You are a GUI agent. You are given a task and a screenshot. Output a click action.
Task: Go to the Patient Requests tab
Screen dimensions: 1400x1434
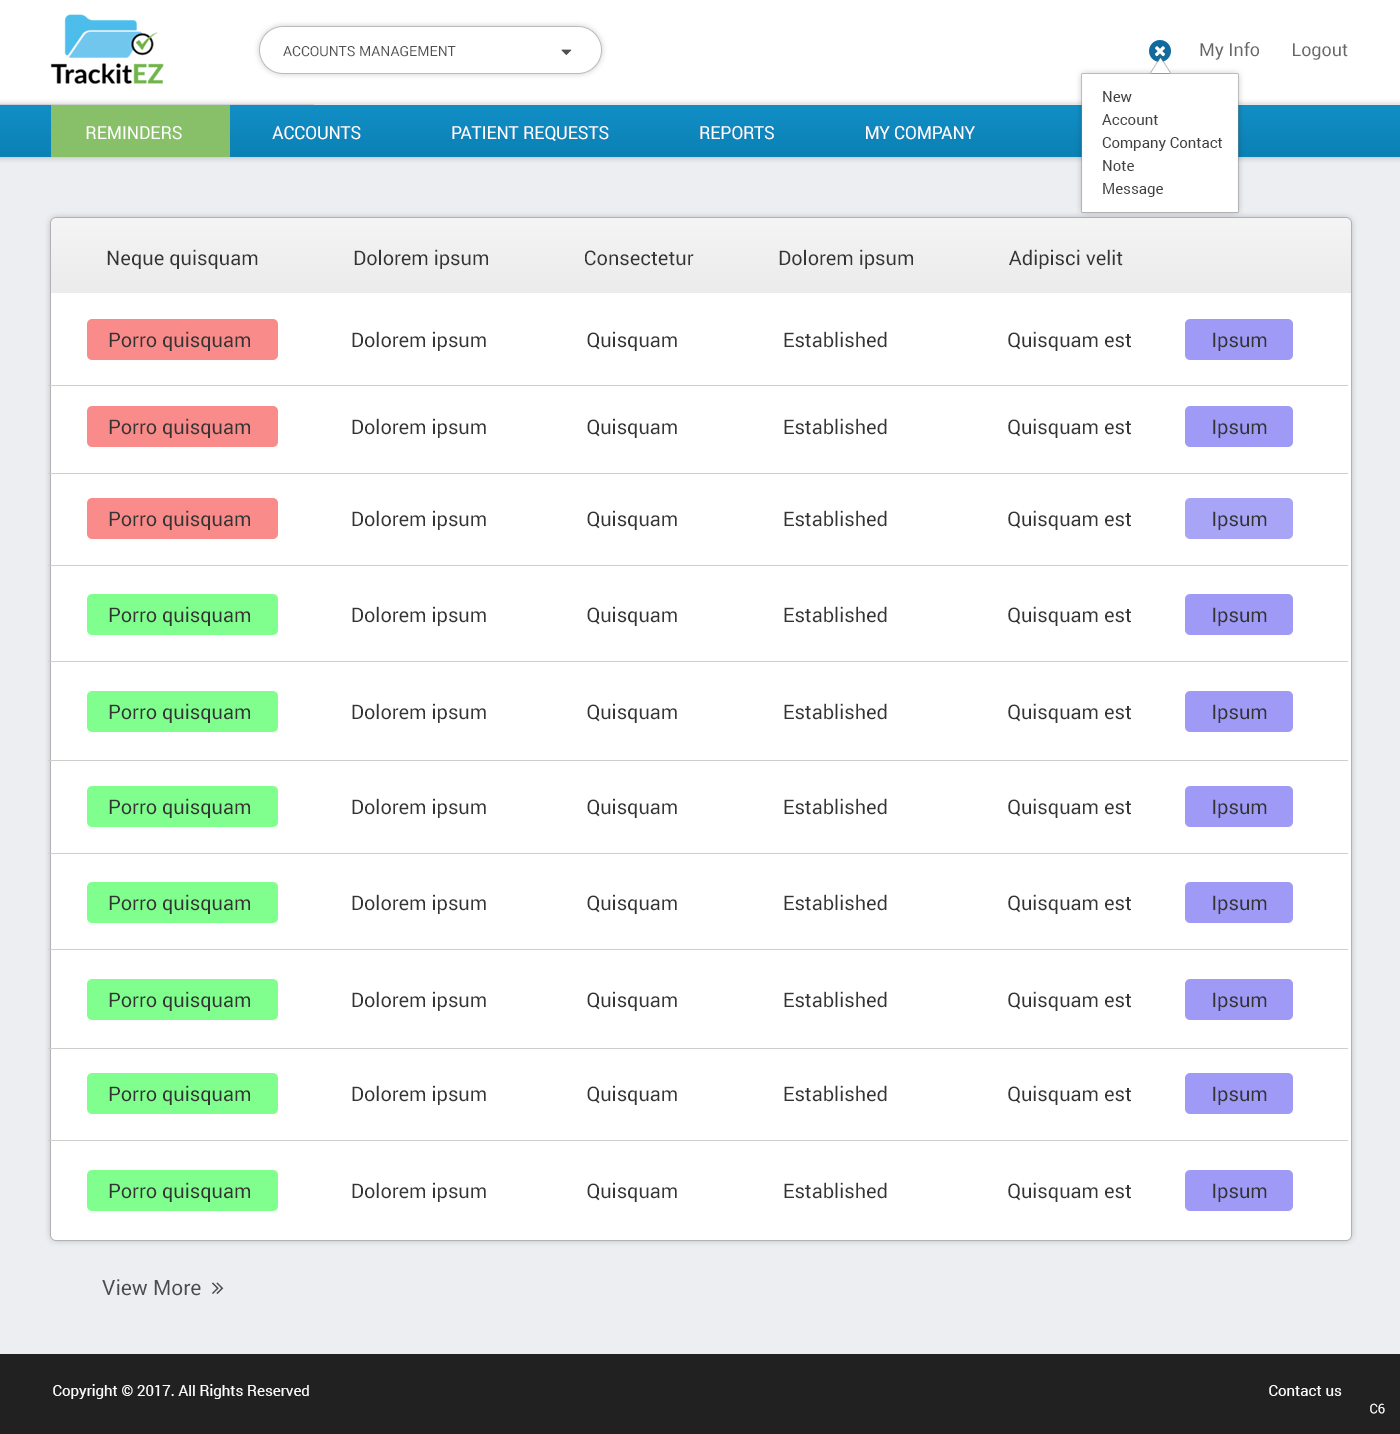coord(529,133)
